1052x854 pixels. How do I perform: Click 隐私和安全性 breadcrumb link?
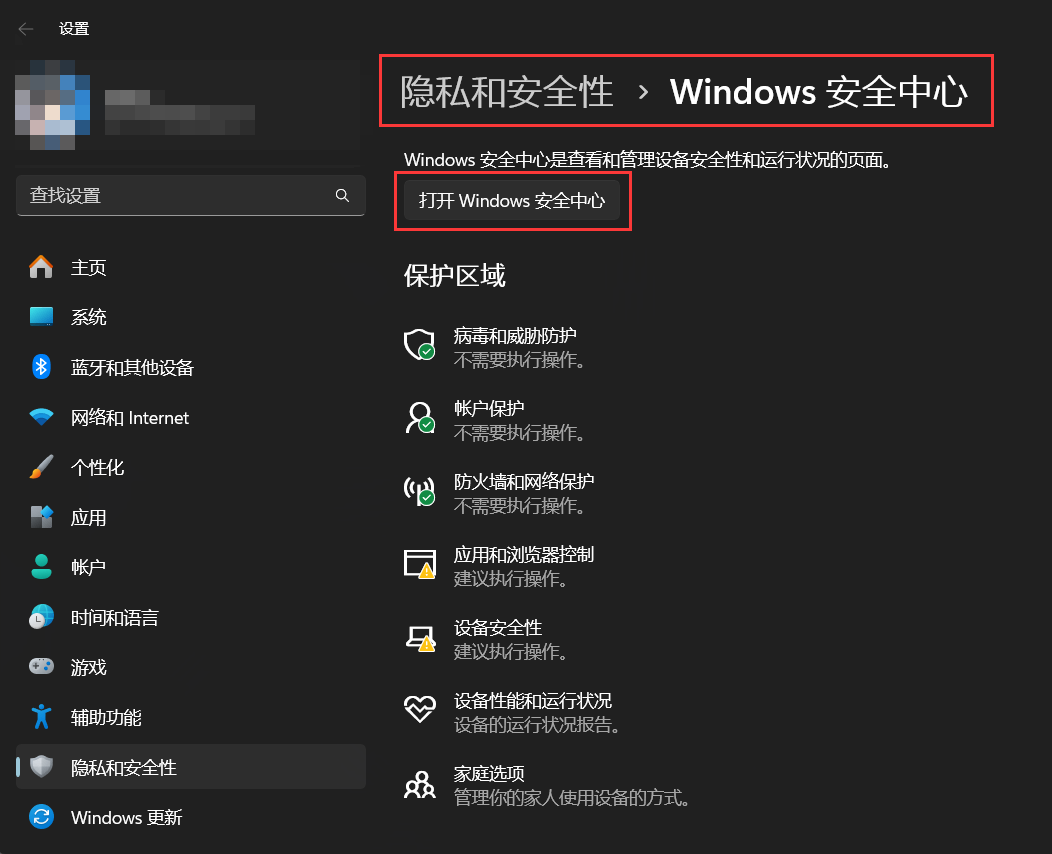[506, 92]
